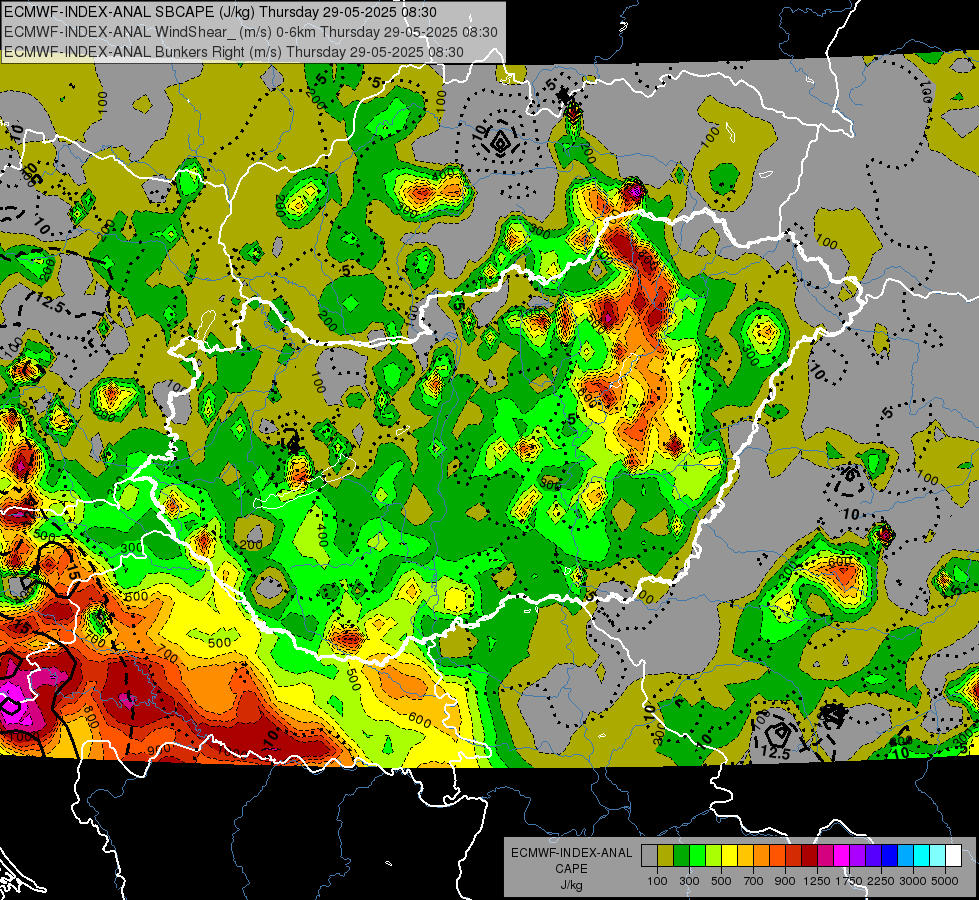Click the violet swatch left of 2250 tick

873,856
